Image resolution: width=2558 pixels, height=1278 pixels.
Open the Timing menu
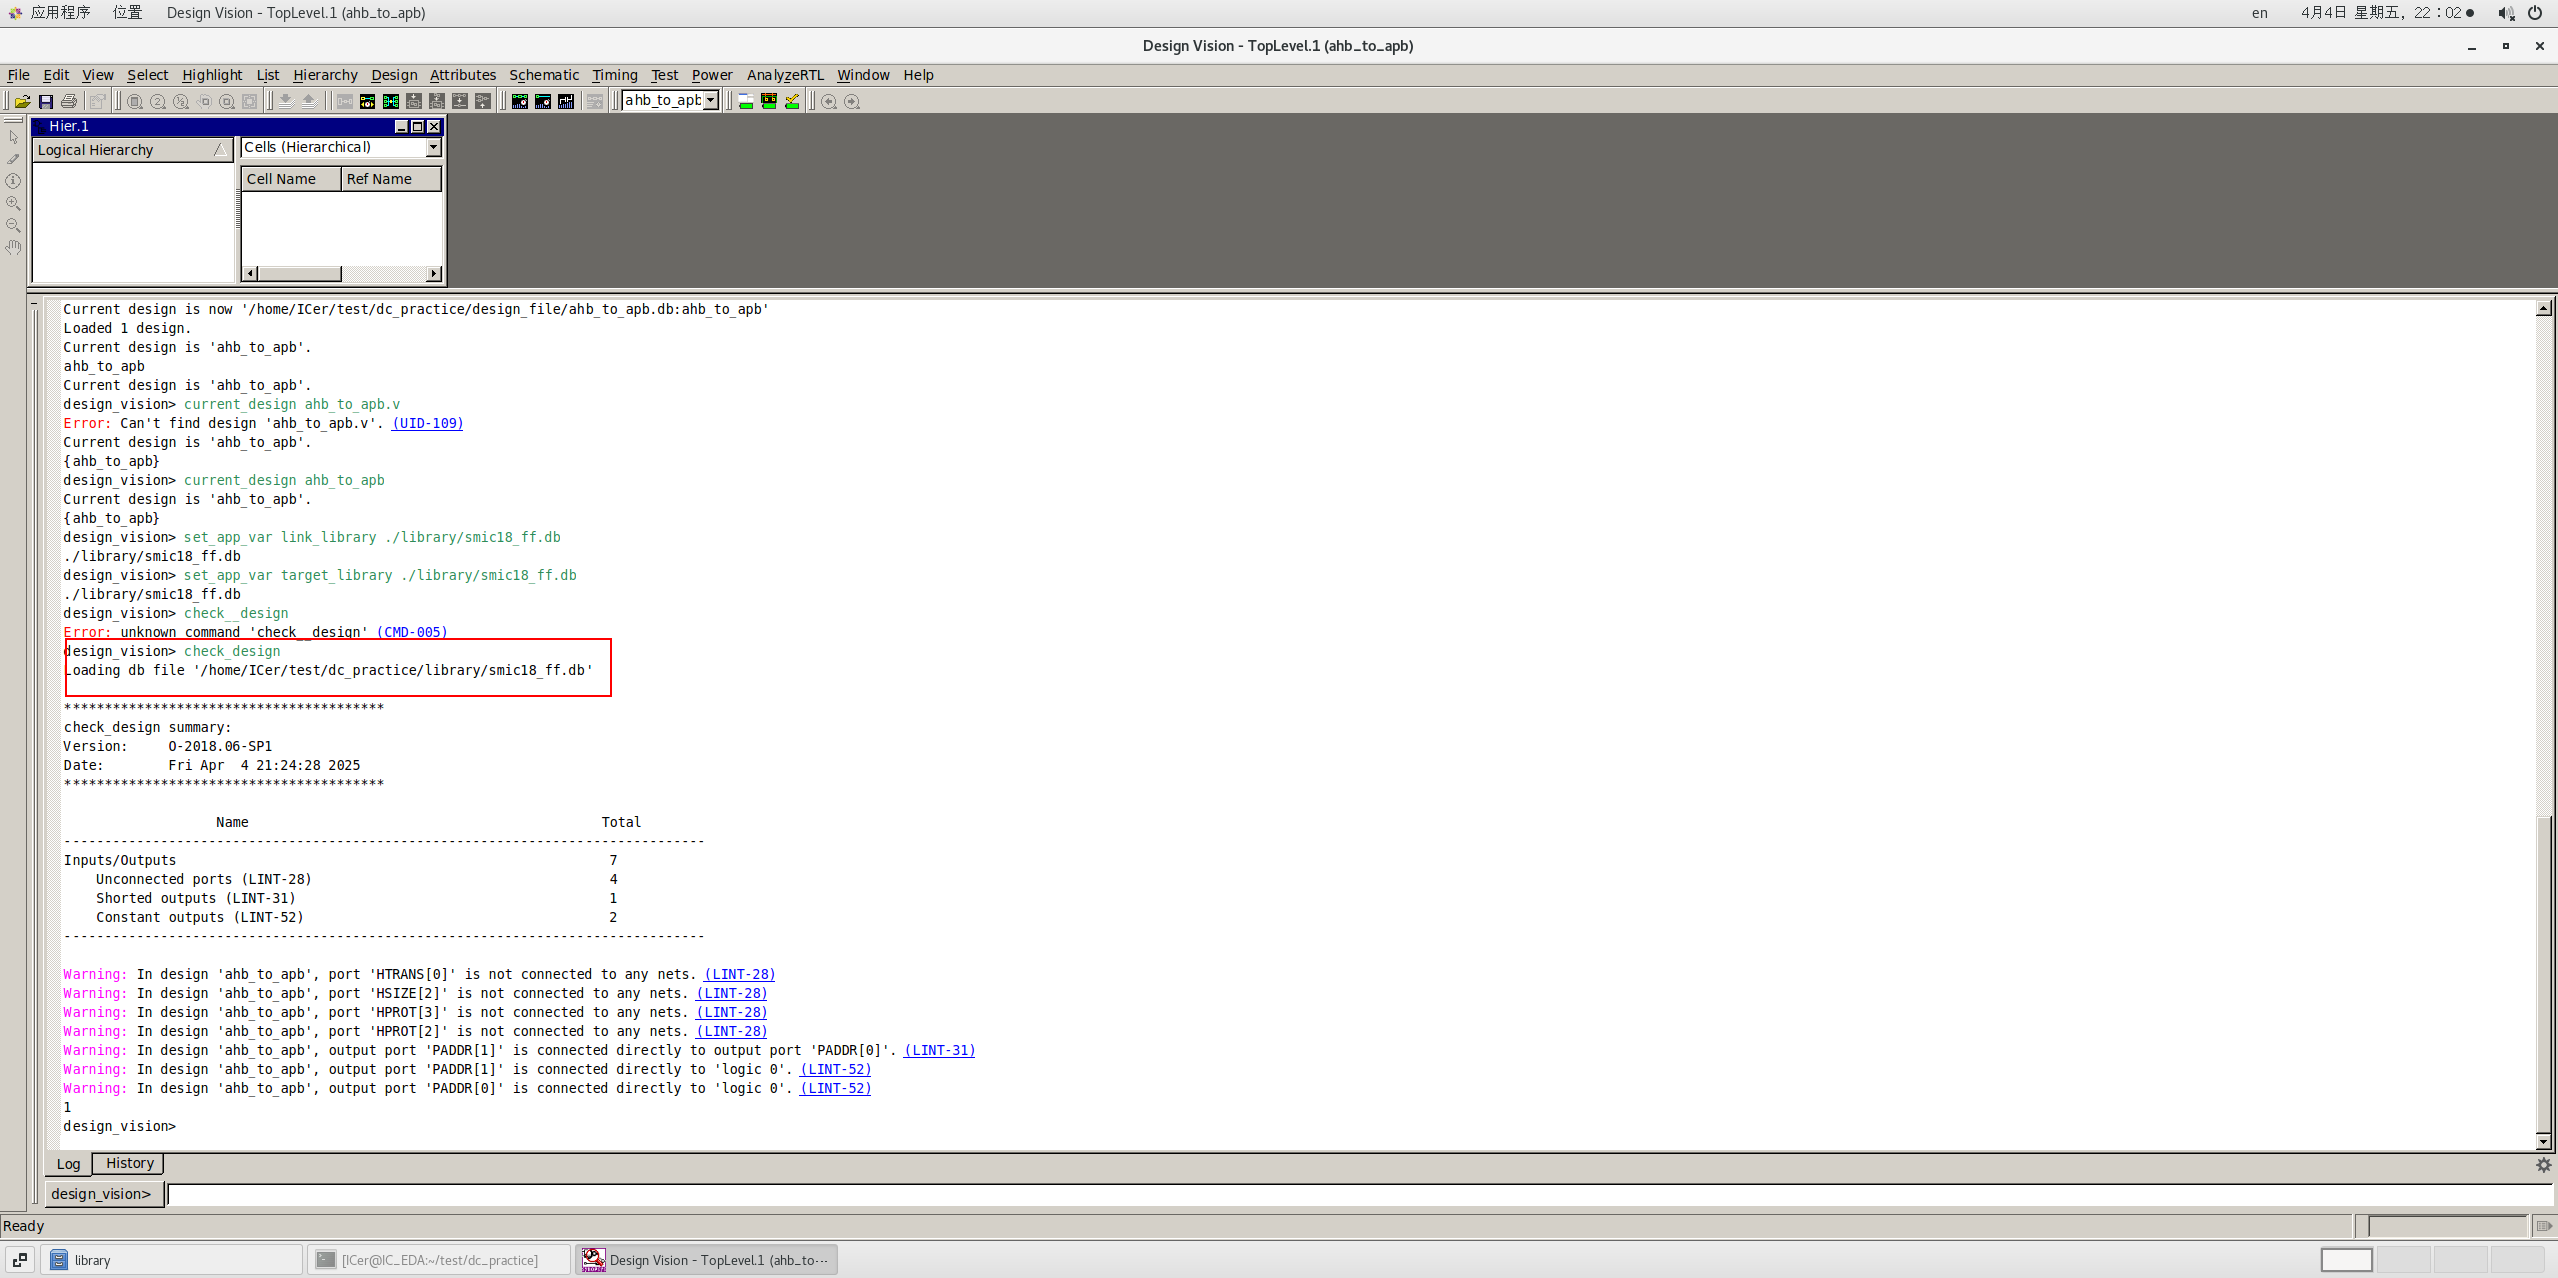coord(614,75)
